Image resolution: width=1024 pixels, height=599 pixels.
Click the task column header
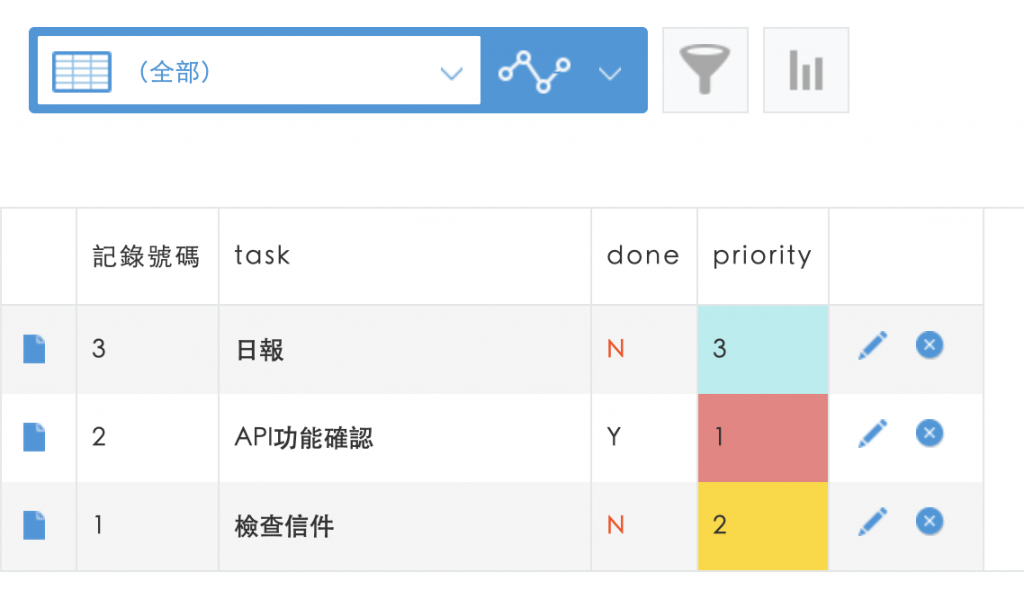pos(262,256)
